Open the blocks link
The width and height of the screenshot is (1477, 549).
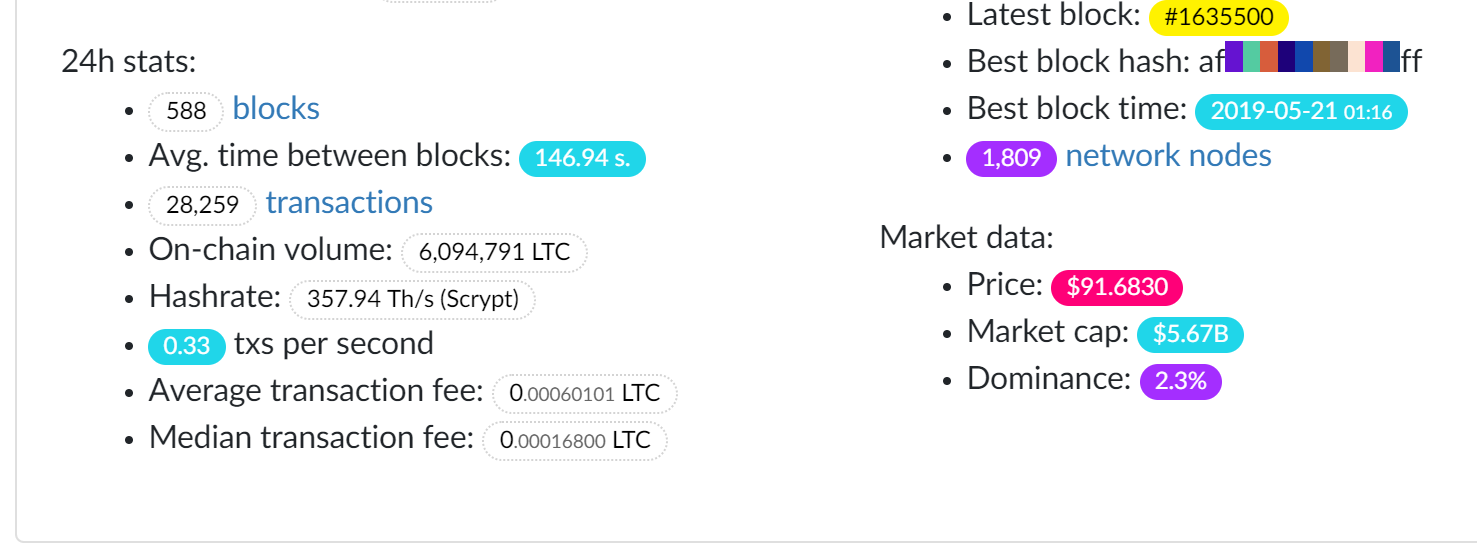276,109
